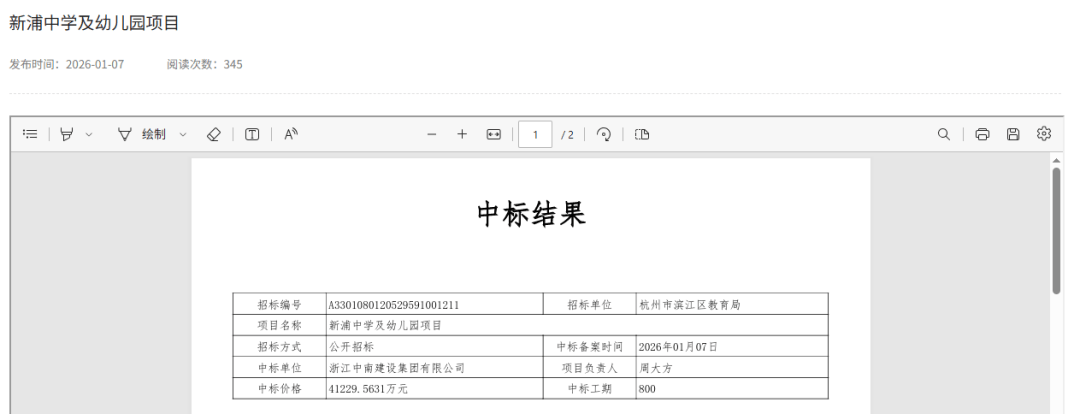
Task: Open the PDF viewer settings gear
Action: pos(1044,134)
